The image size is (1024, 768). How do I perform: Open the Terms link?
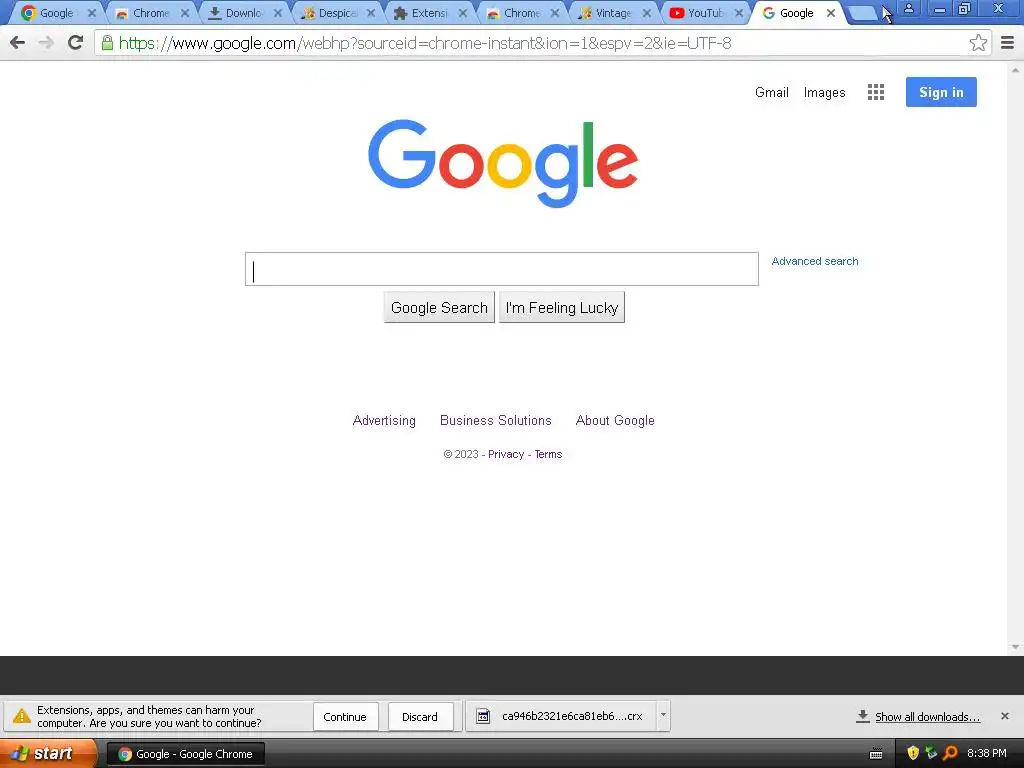coord(548,454)
